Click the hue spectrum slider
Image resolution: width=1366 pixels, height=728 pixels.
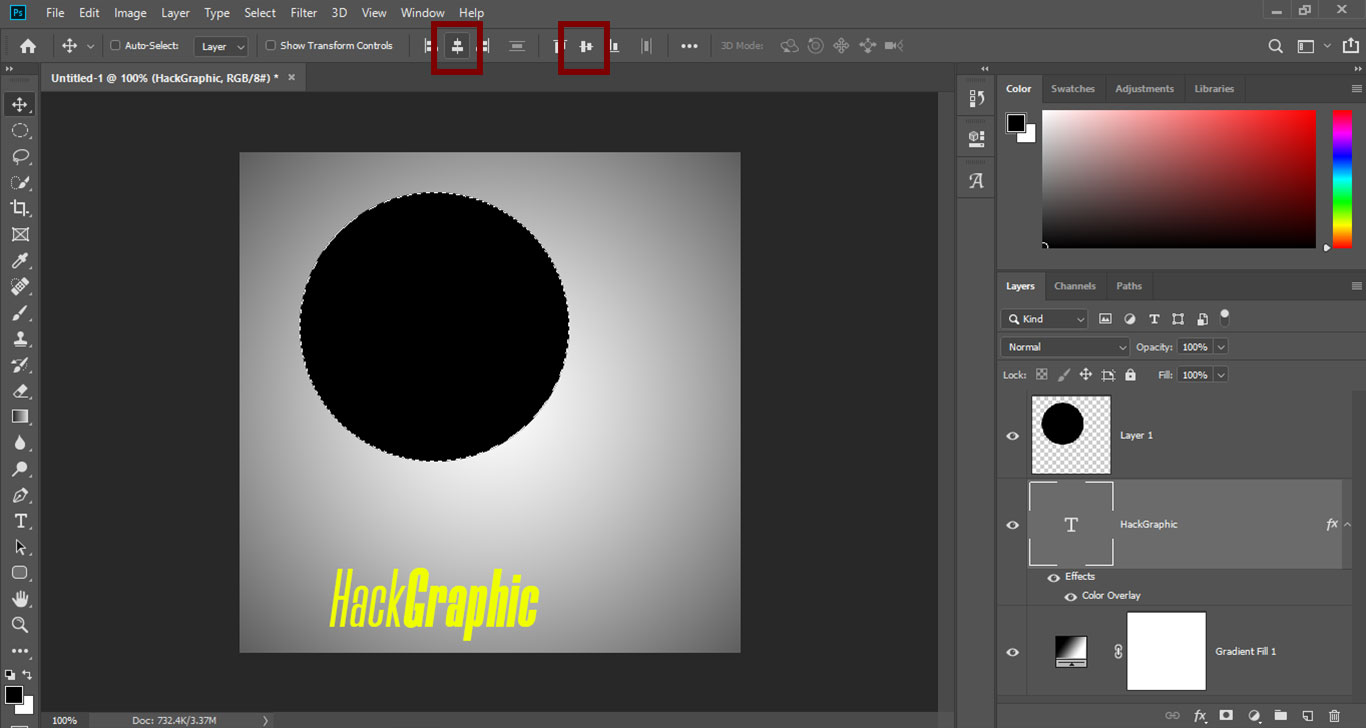[x=1342, y=178]
